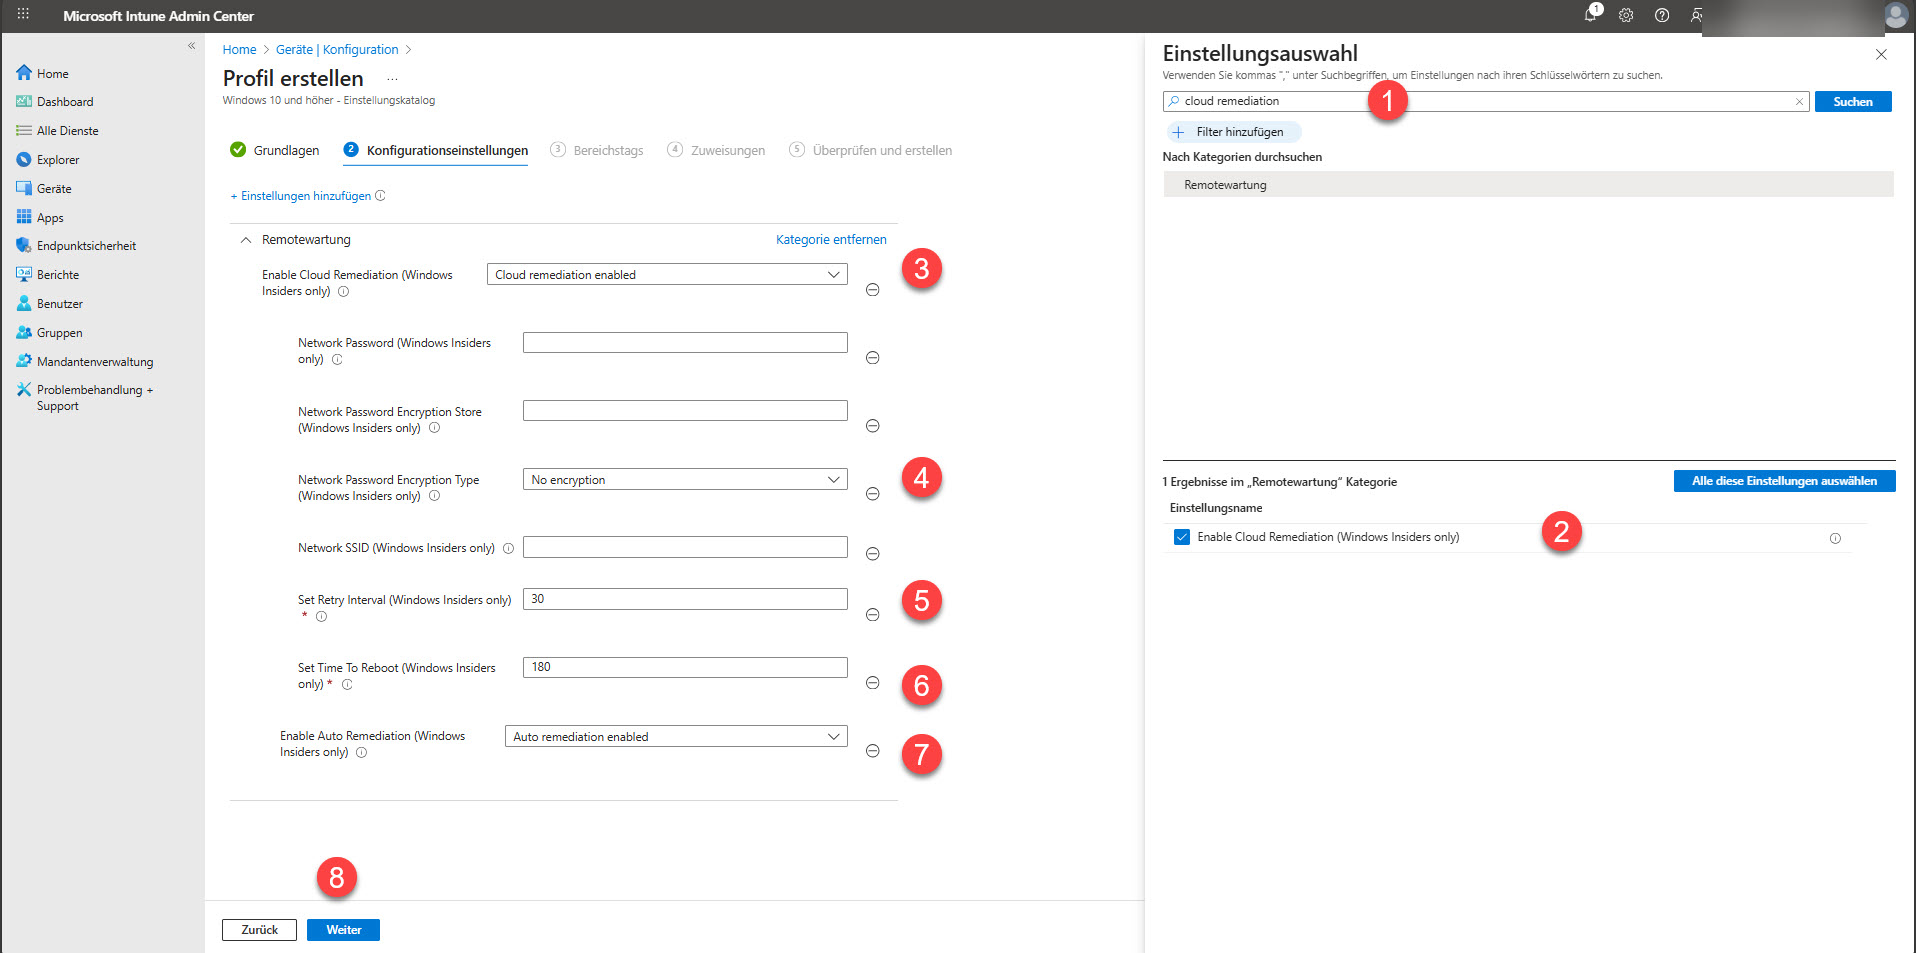Open Dashboard in the sidebar
1916x953 pixels.
click(65, 102)
